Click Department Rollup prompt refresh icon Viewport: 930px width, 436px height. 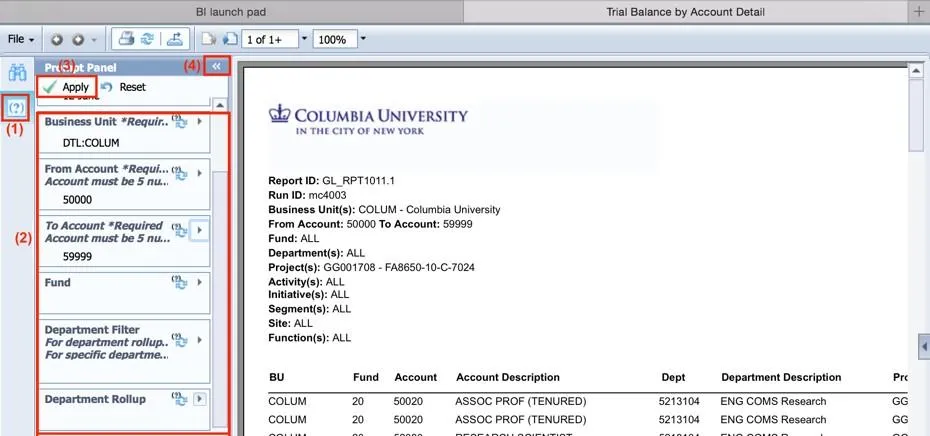click(180, 399)
